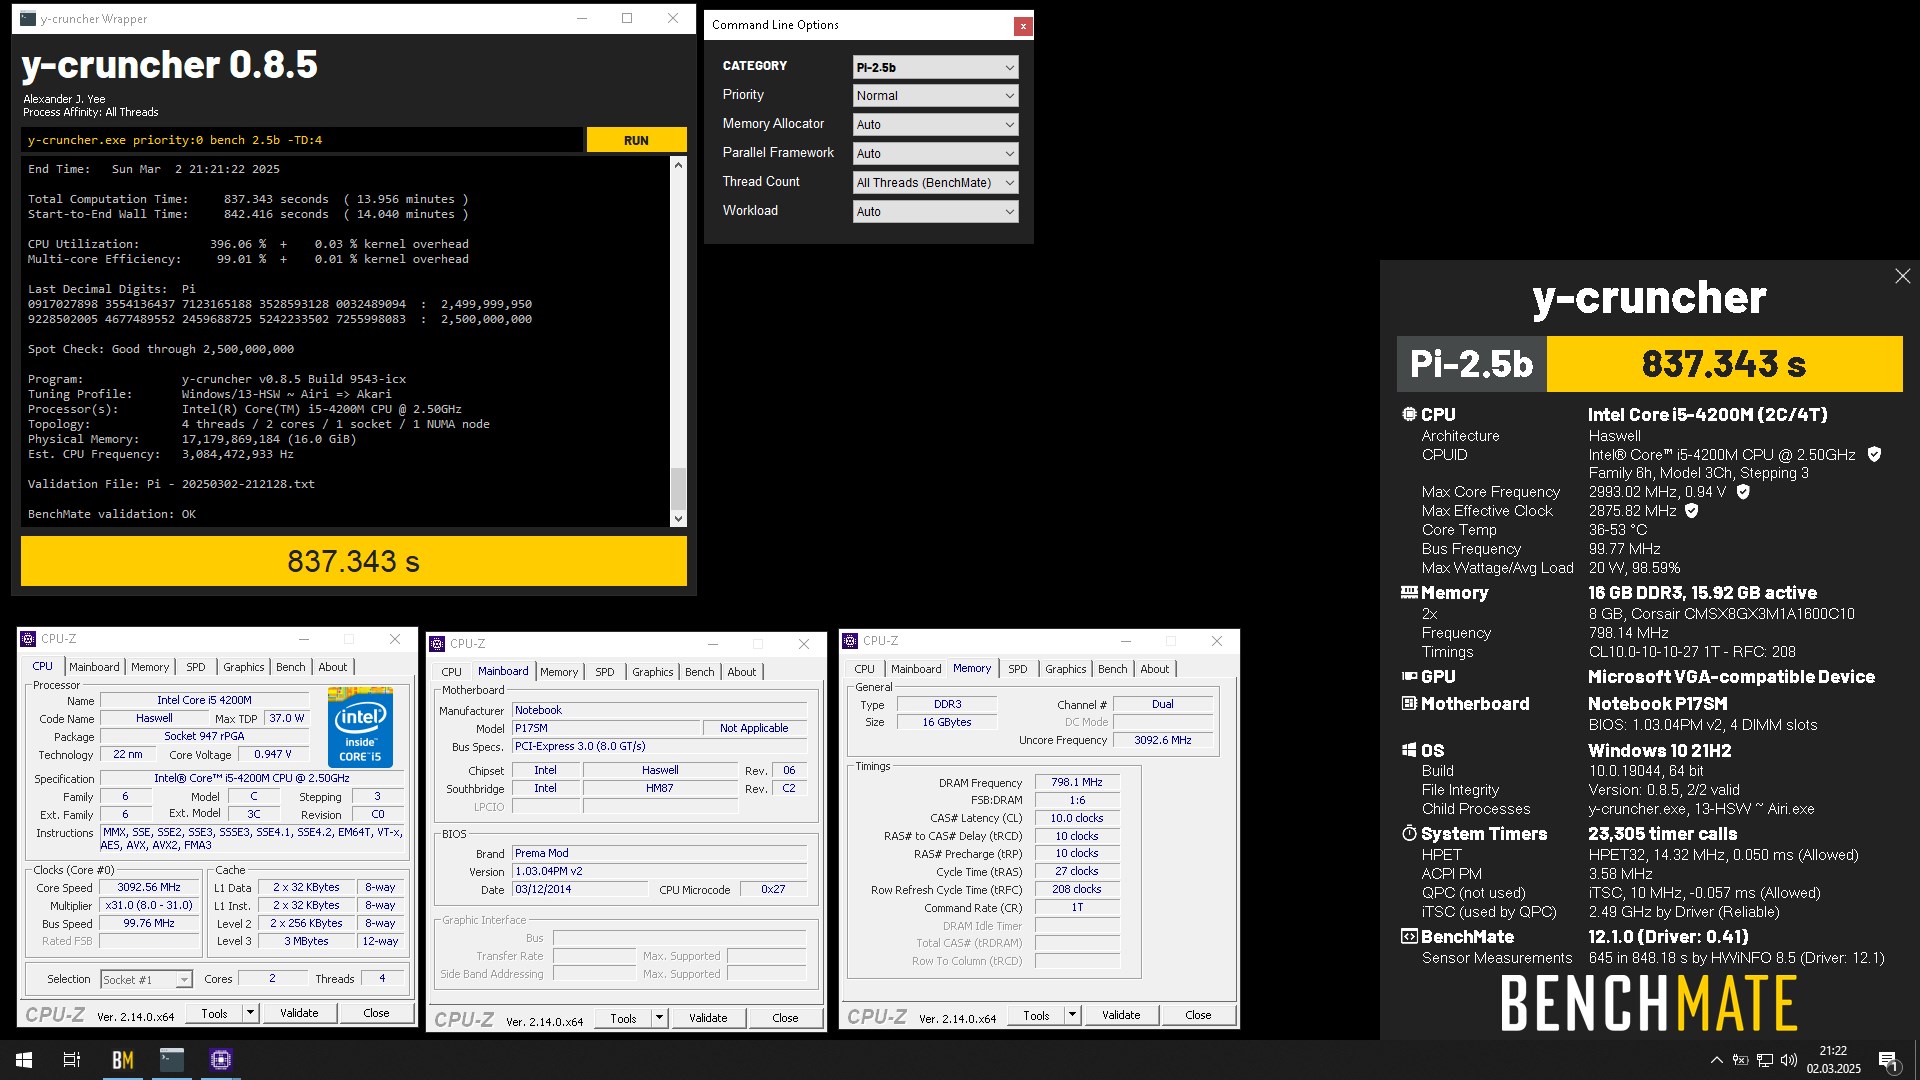Screen dimensions: 1920x1080
Task: Maximize the y-cruncher Wrapper window
Action: tap(627, 18)
